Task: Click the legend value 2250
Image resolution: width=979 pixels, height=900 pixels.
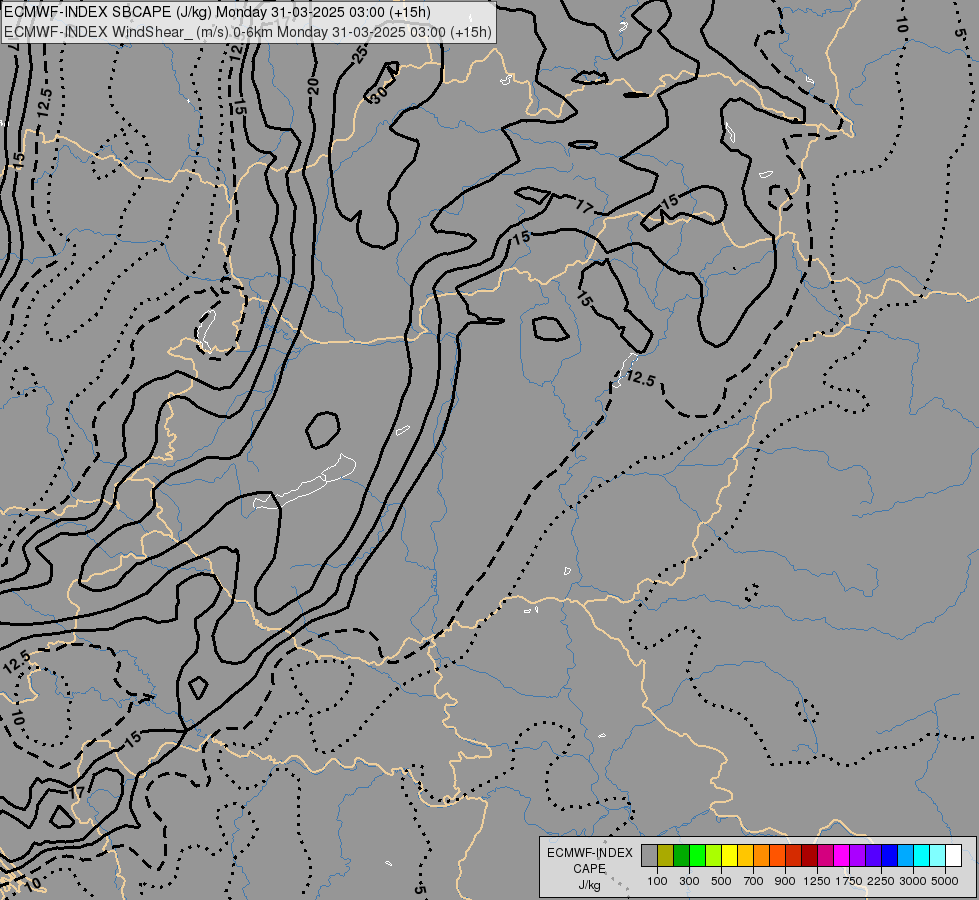Action: pos(881,881)
